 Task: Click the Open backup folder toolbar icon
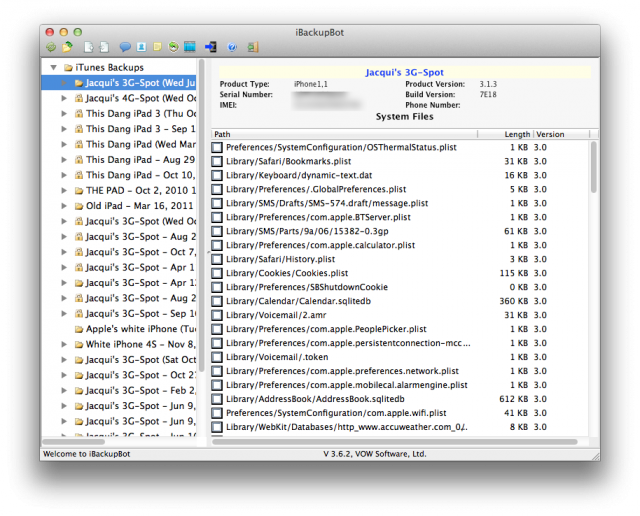[67, 47]
